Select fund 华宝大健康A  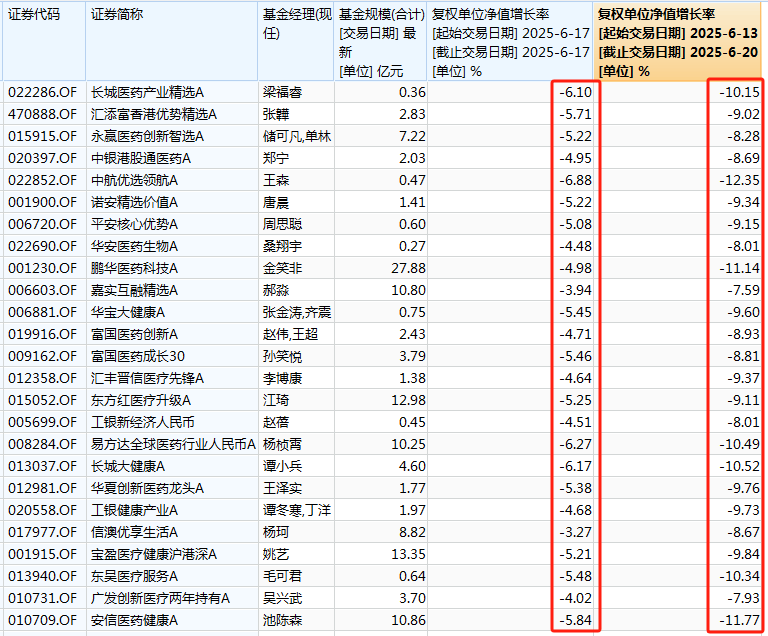pos(128,313)
